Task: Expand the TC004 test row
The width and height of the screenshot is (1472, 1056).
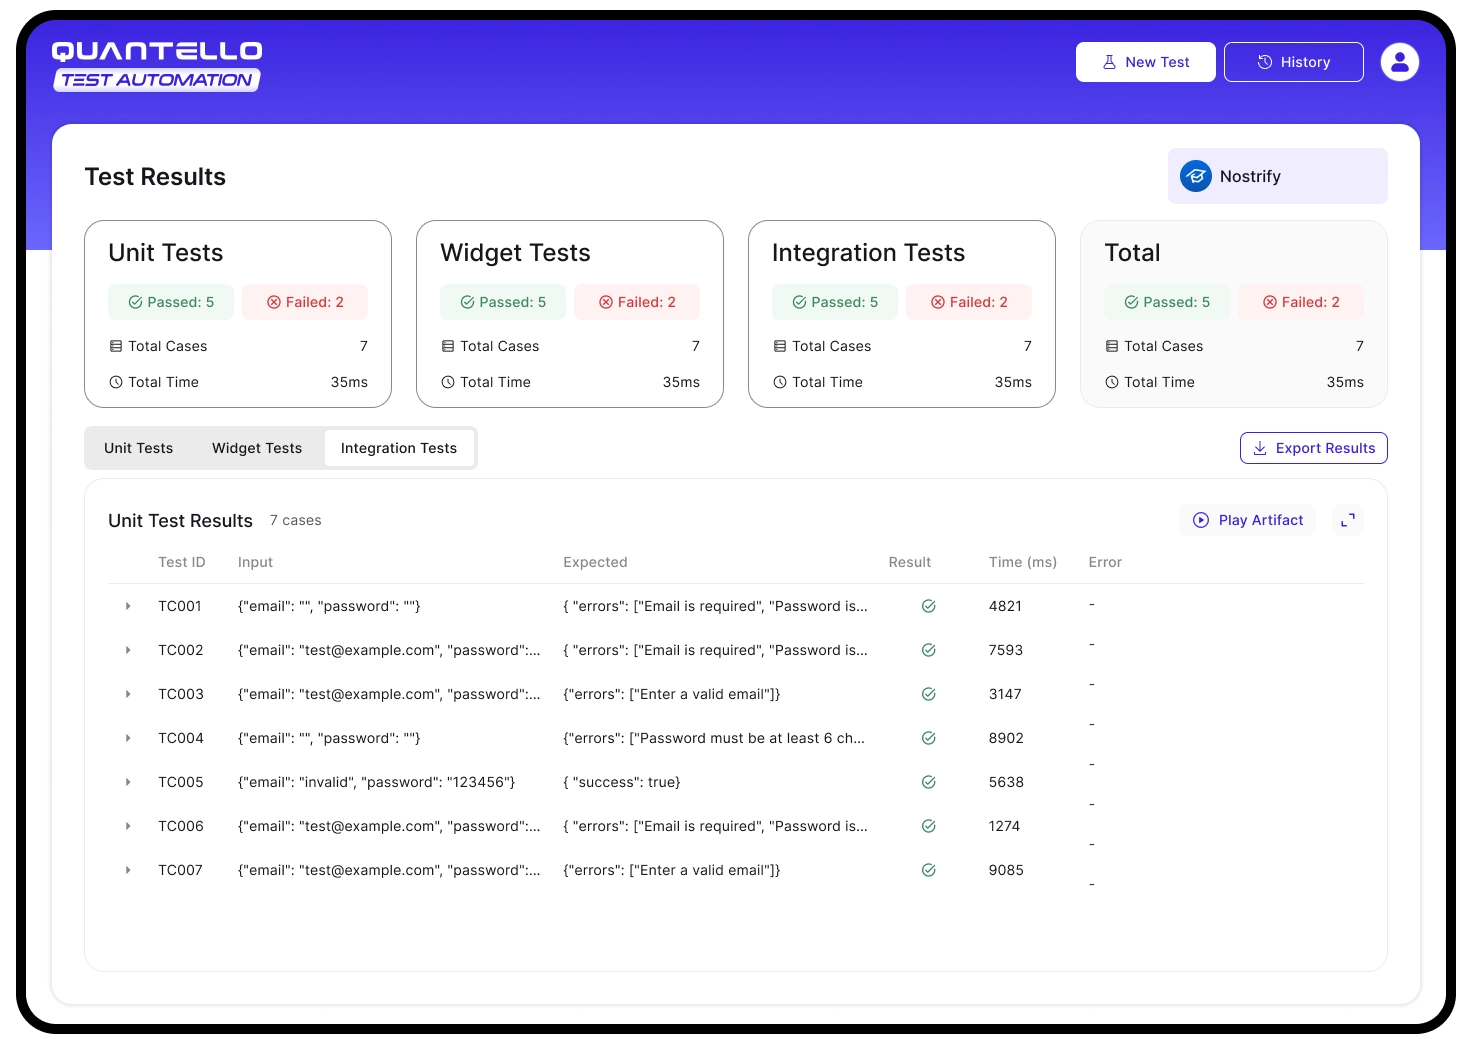Action: 128,738
